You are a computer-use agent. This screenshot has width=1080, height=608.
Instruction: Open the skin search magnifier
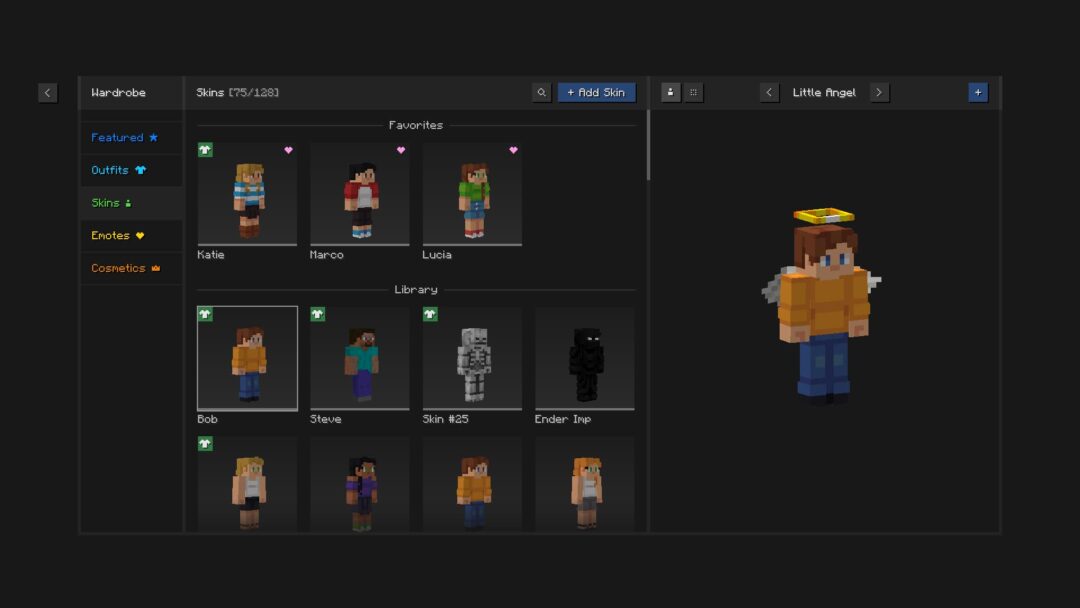tap(541, 92)
